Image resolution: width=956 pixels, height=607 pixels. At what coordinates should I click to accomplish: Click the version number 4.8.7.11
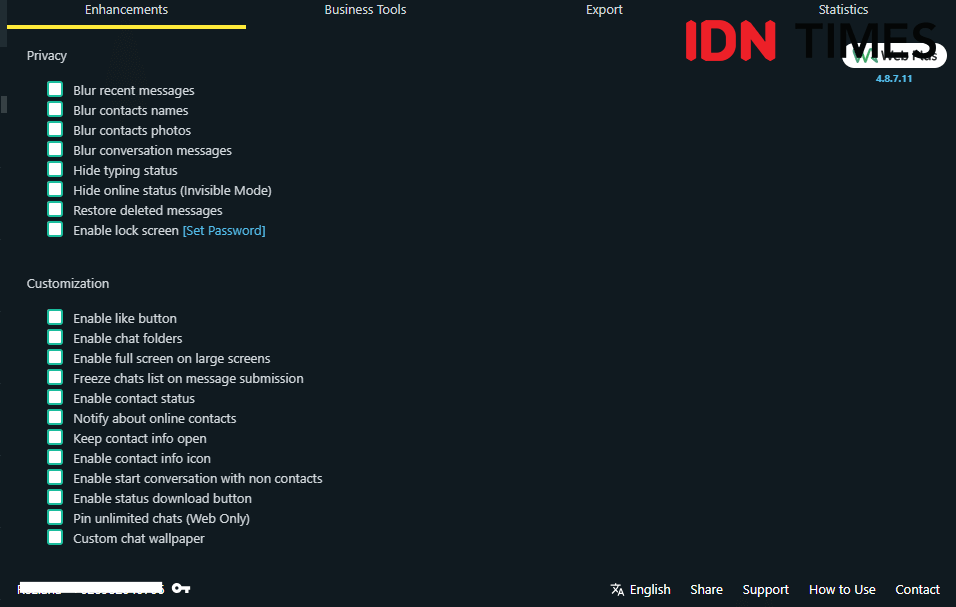pyautogui.click(x=893, y=78)
